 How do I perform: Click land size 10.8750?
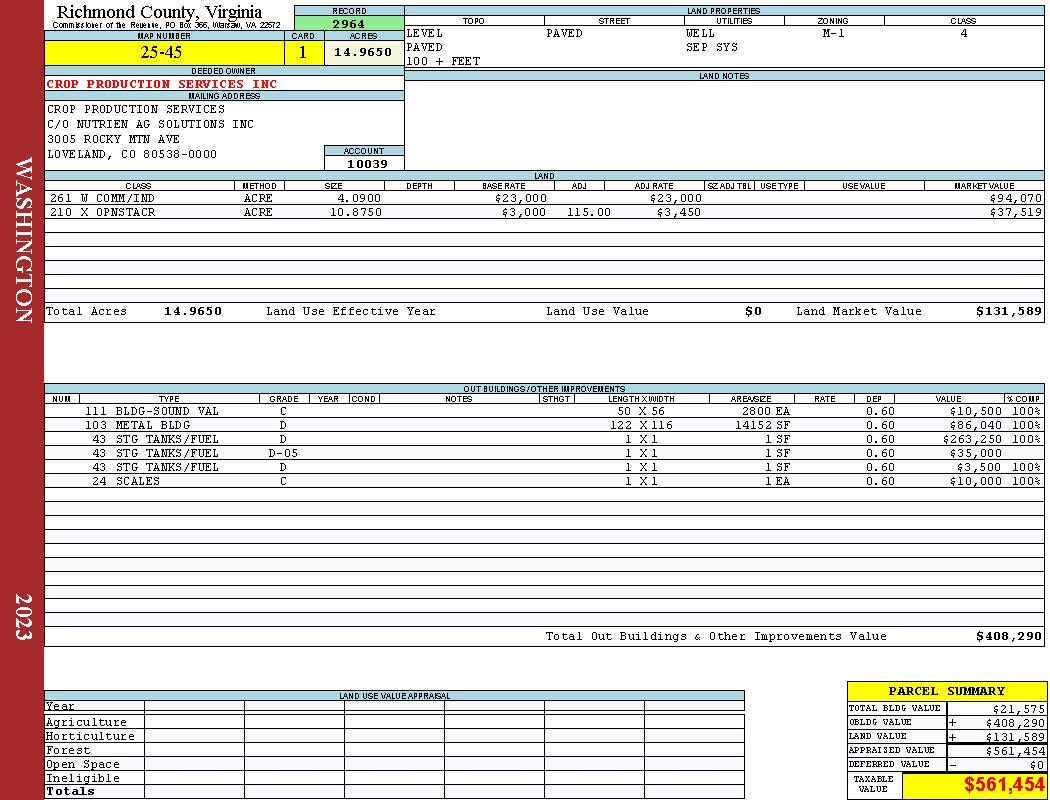(356, 212)
